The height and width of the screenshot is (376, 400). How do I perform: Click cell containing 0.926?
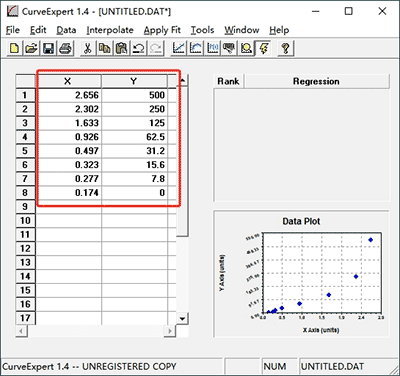(68, 137)
